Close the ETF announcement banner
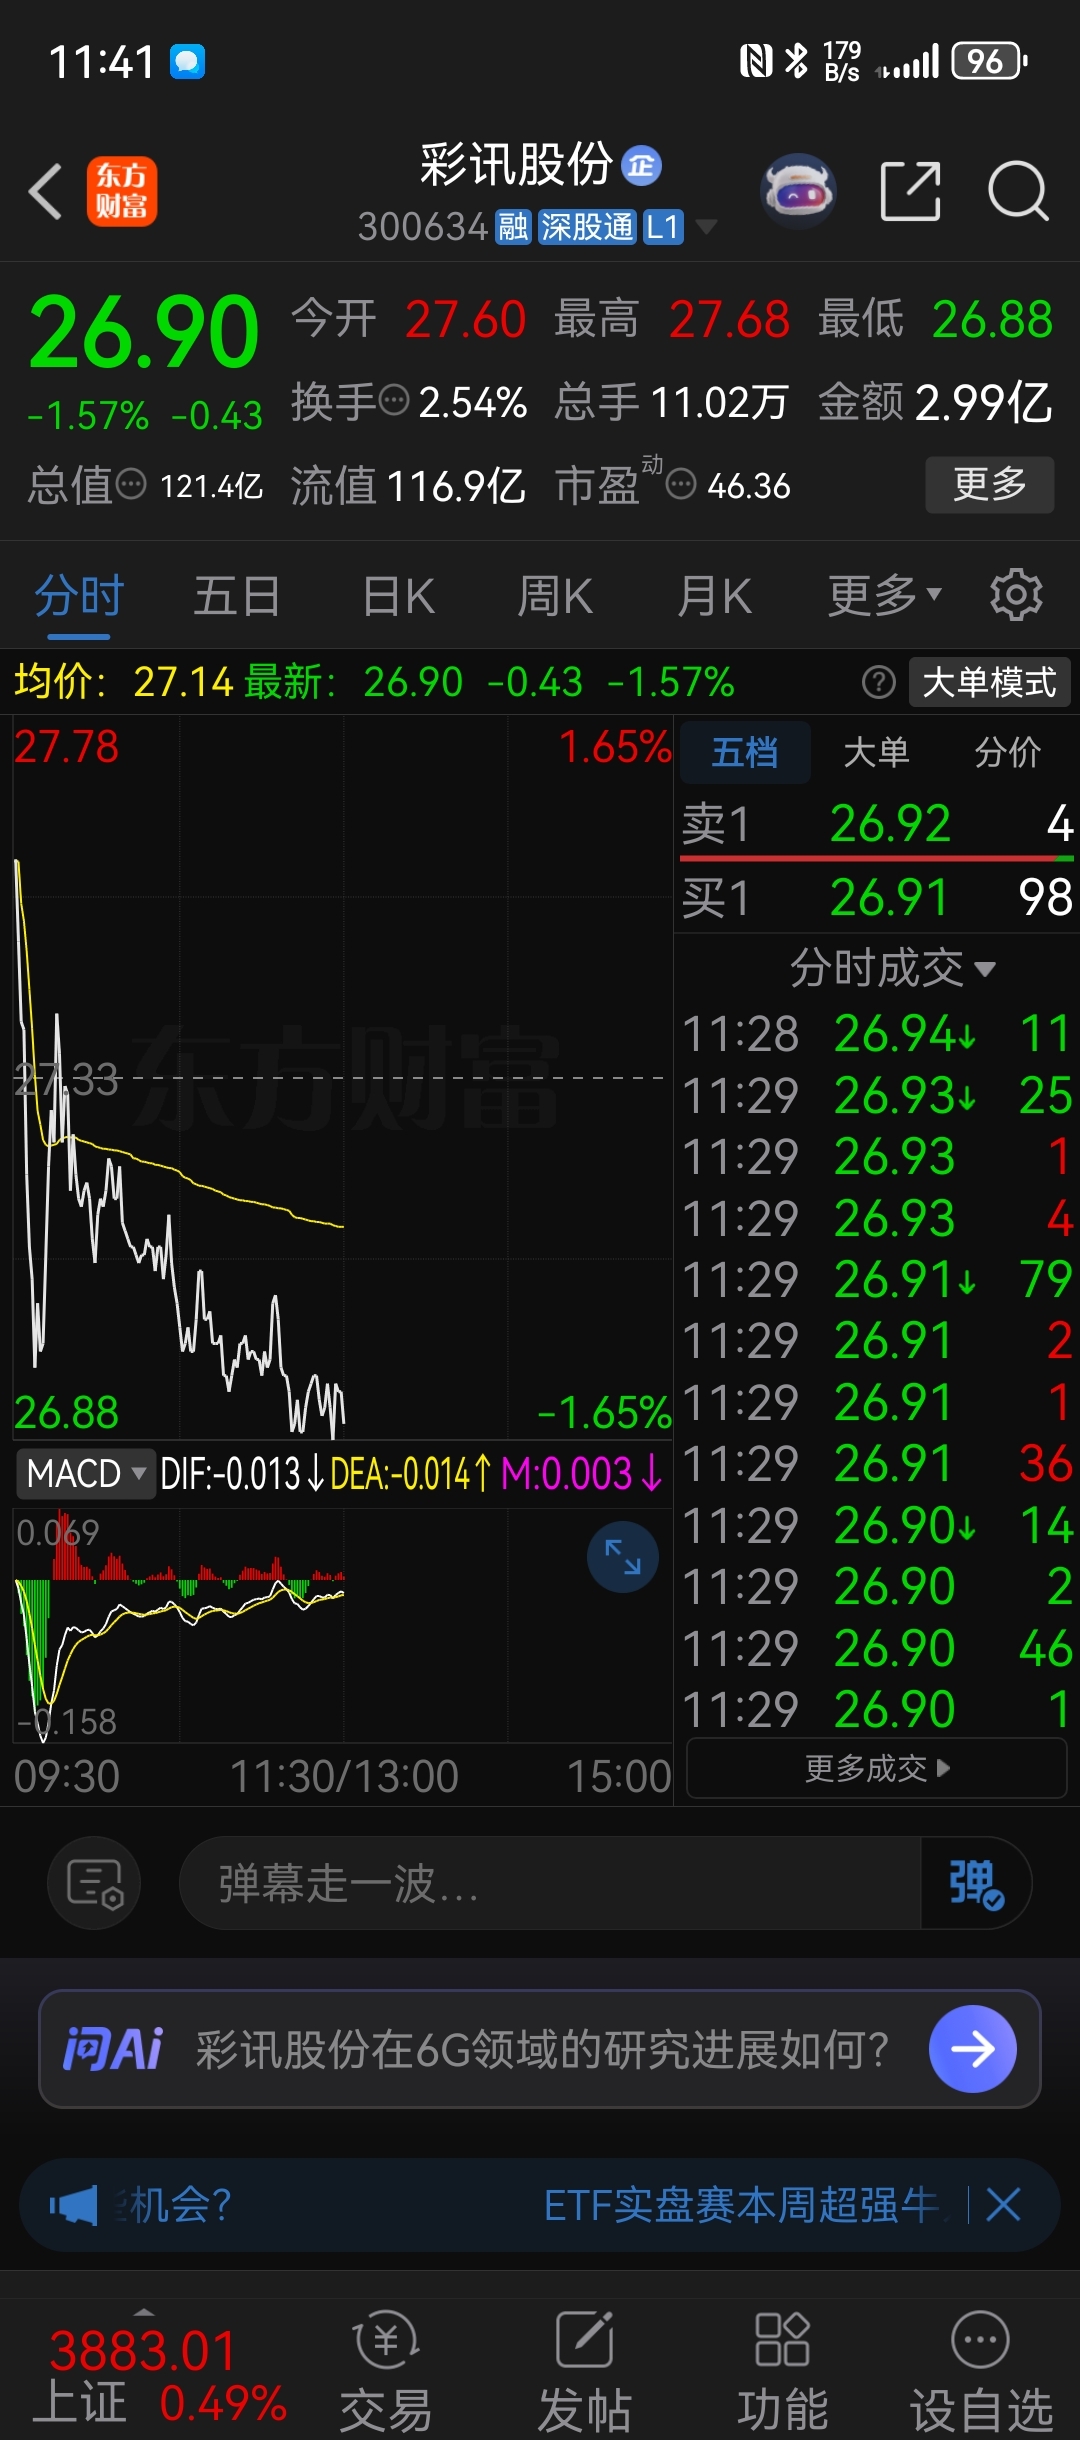 (1003, 2204)
